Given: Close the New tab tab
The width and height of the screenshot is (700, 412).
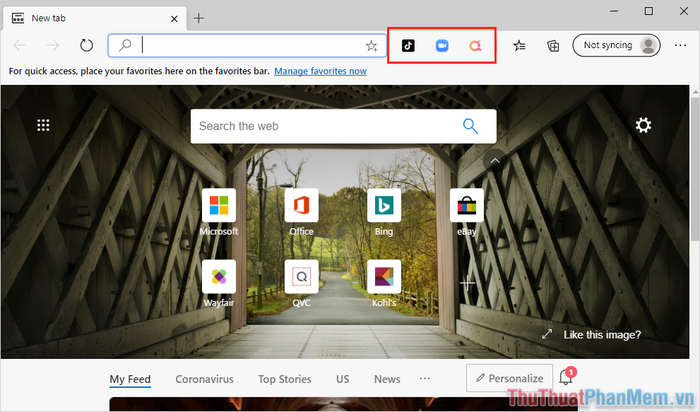Looking at the screenshot, I should pos(174,19).
